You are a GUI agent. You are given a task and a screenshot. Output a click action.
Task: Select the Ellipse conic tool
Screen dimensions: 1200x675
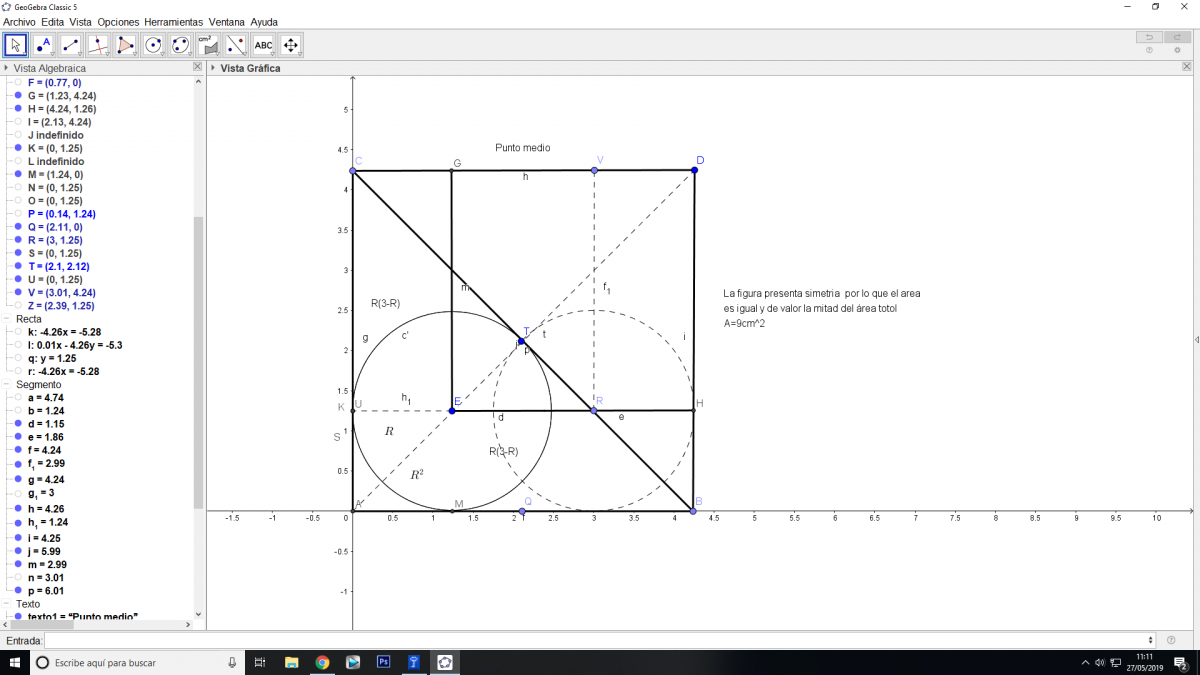coord(181,45)
